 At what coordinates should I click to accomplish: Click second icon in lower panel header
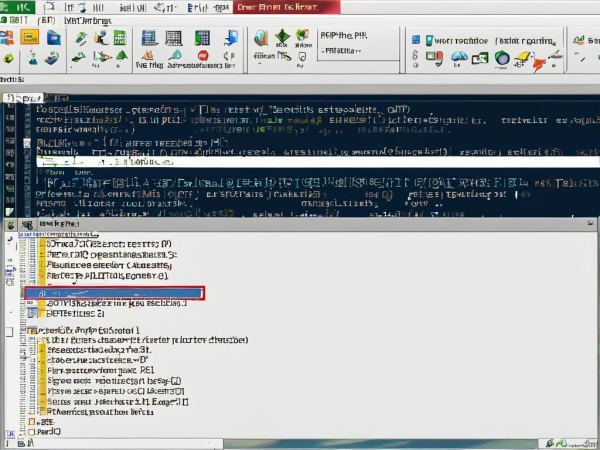pos(28,225)
